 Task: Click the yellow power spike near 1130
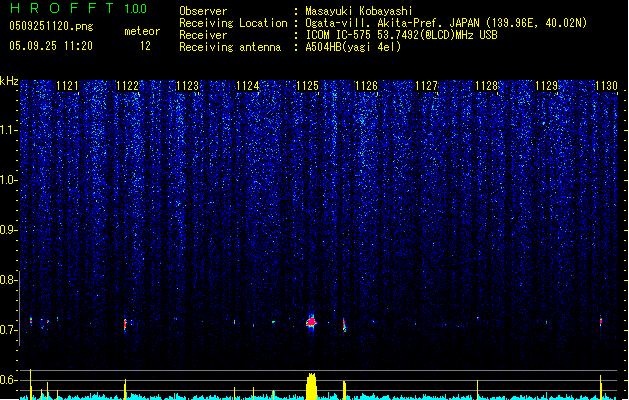click(601, 387)
